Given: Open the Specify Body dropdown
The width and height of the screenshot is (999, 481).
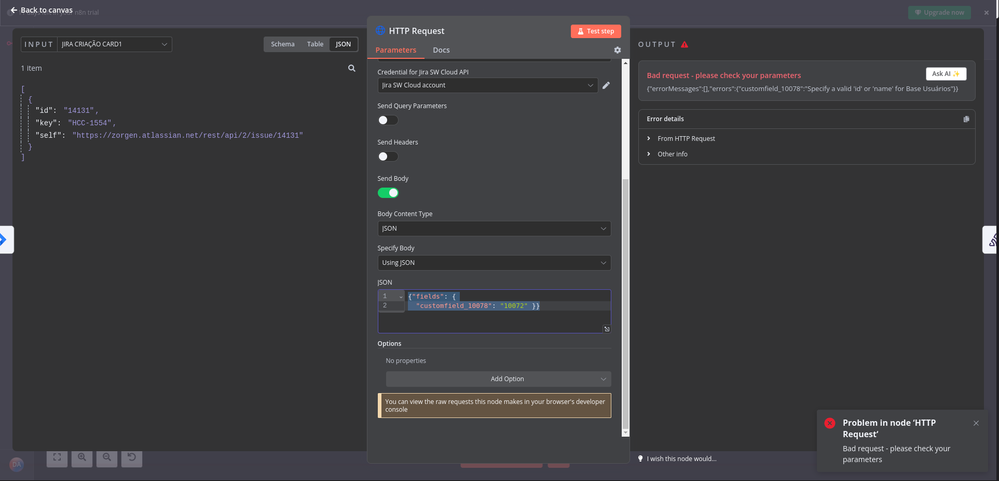Looking at the screenshot, I should (494, 262).
